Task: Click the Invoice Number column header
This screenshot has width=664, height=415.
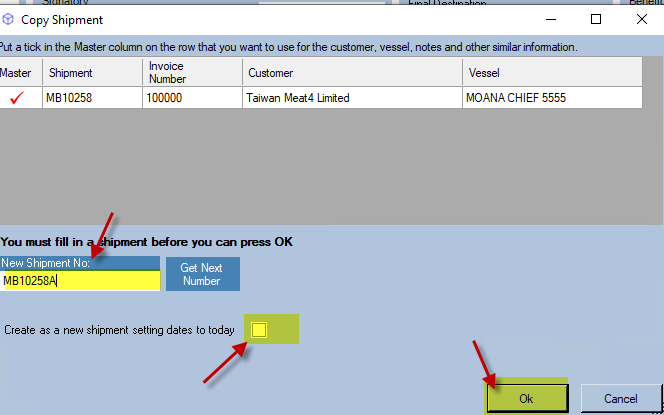Action: pyautogui.click(x=192, y=73)
